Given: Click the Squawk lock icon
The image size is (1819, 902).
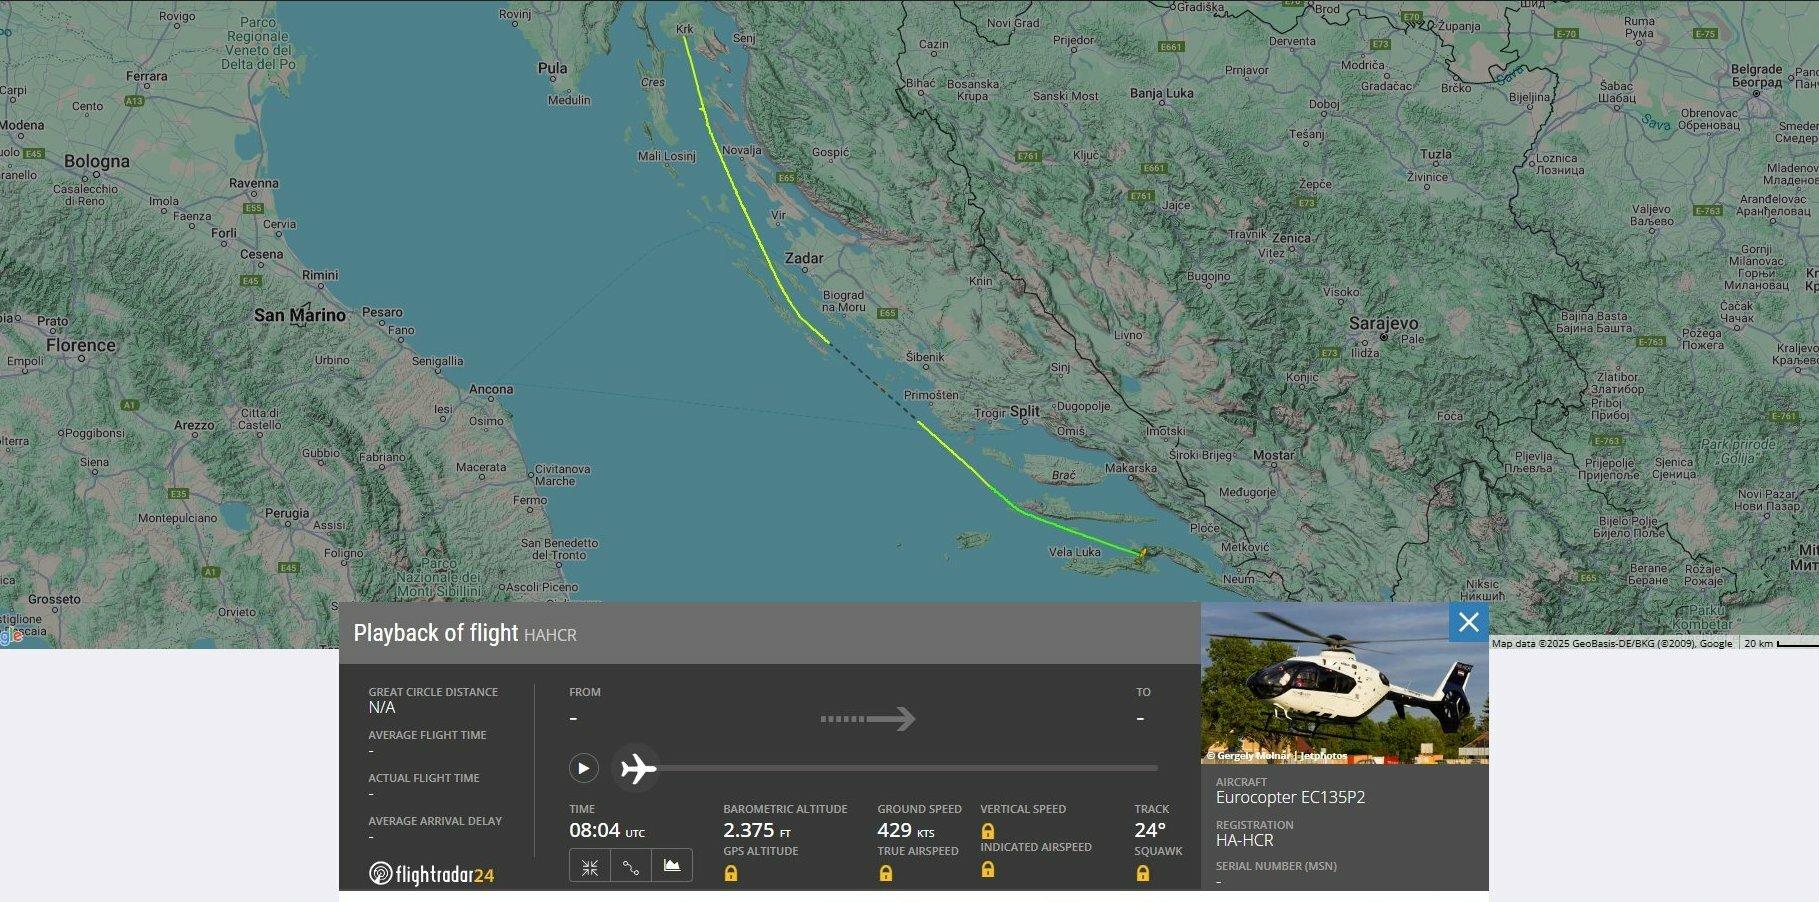Looking at the screenshot, I should pos(1143,874).
